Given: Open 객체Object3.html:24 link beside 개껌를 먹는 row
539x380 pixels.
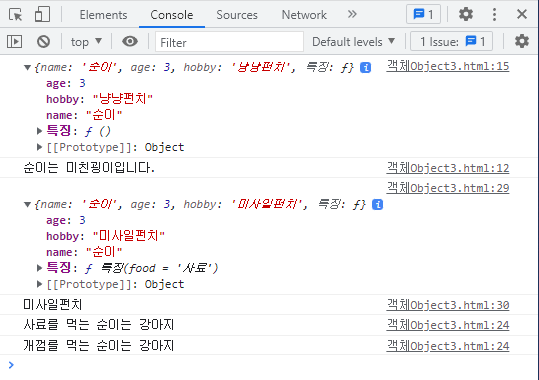Looking at the screenshot, I should click(448, 346).
